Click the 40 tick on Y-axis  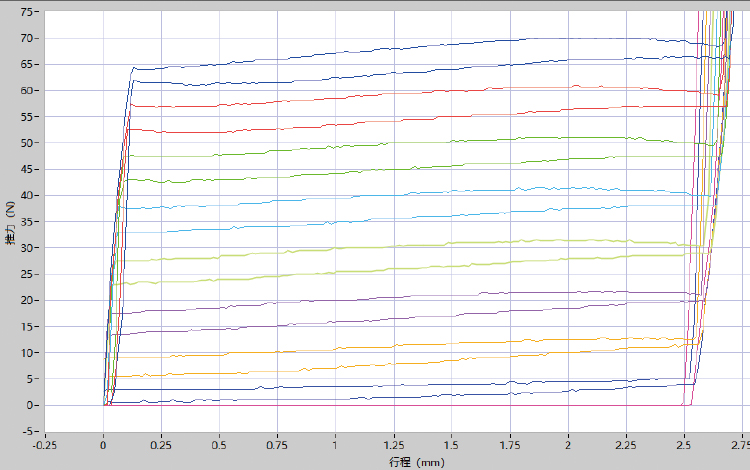pos(26,195)
